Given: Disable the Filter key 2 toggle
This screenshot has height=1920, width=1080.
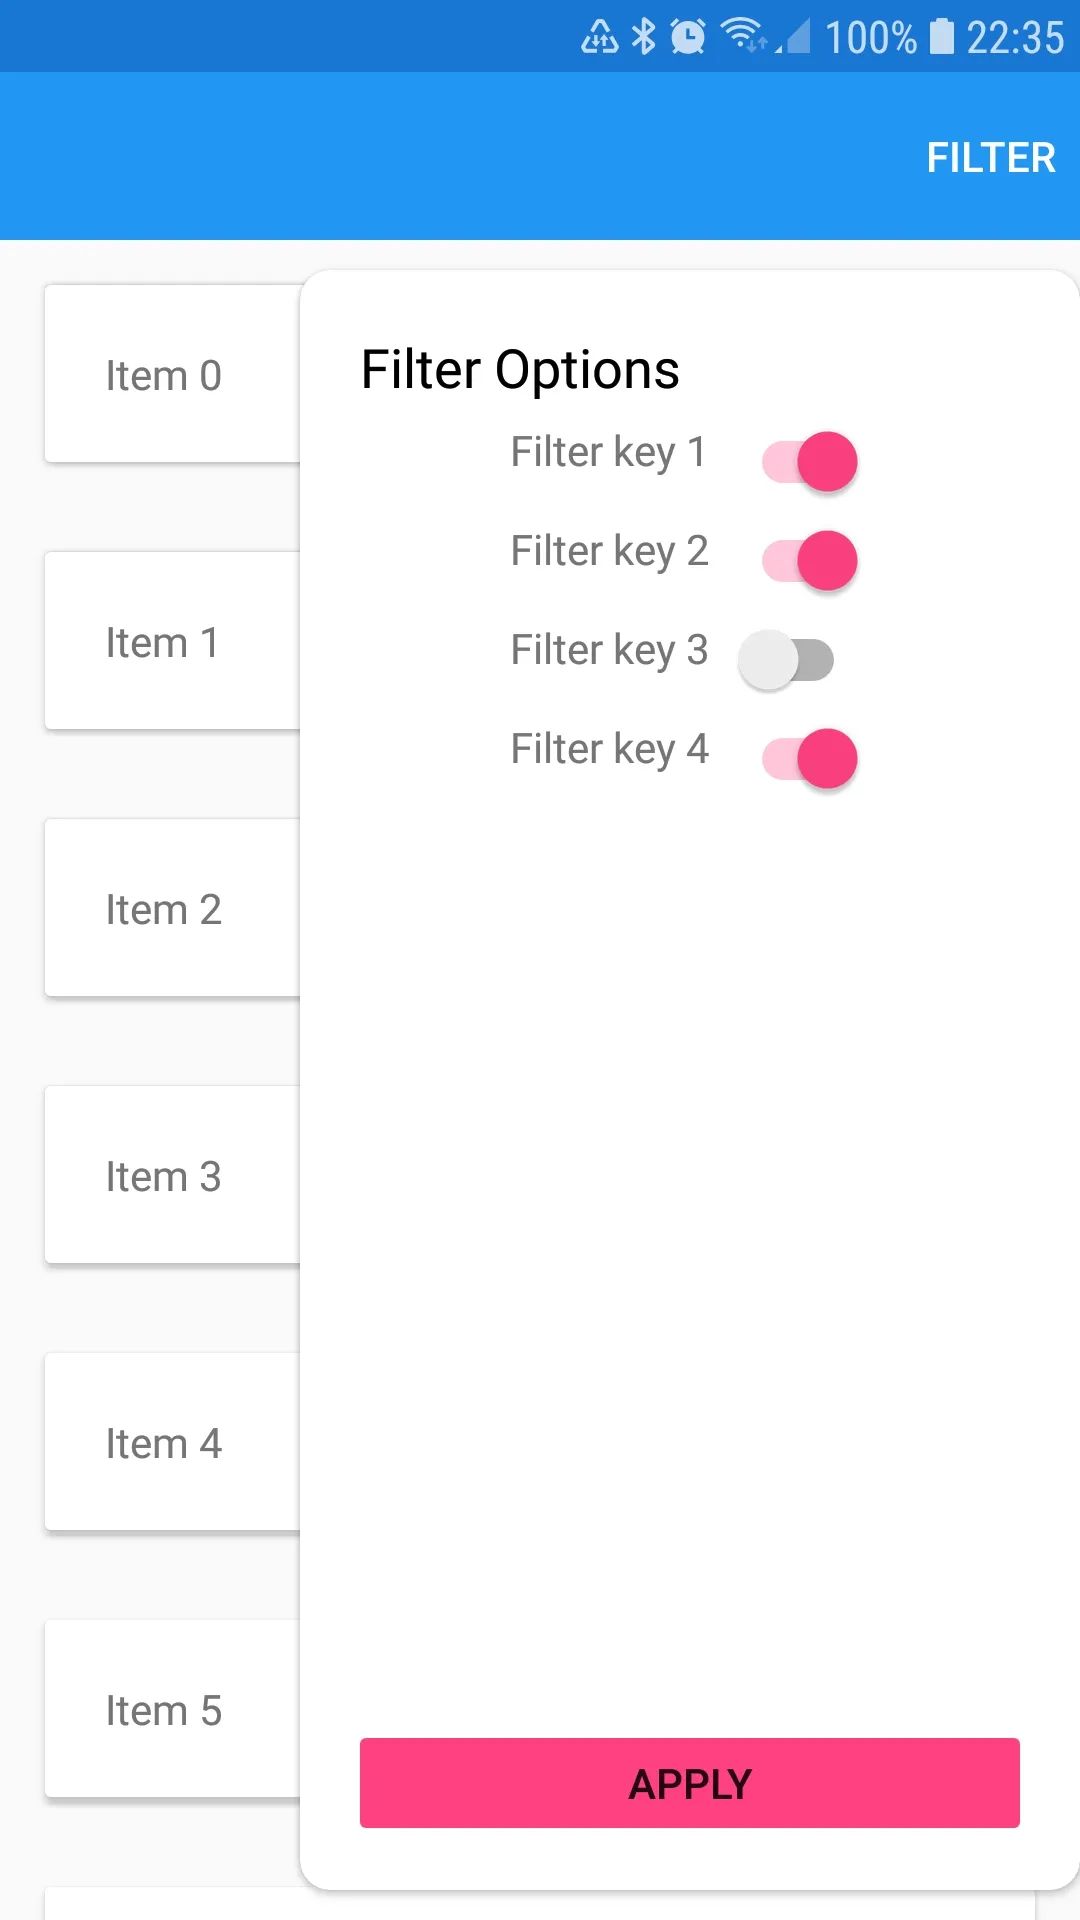Looking at the screenshot, I should 810,561.
